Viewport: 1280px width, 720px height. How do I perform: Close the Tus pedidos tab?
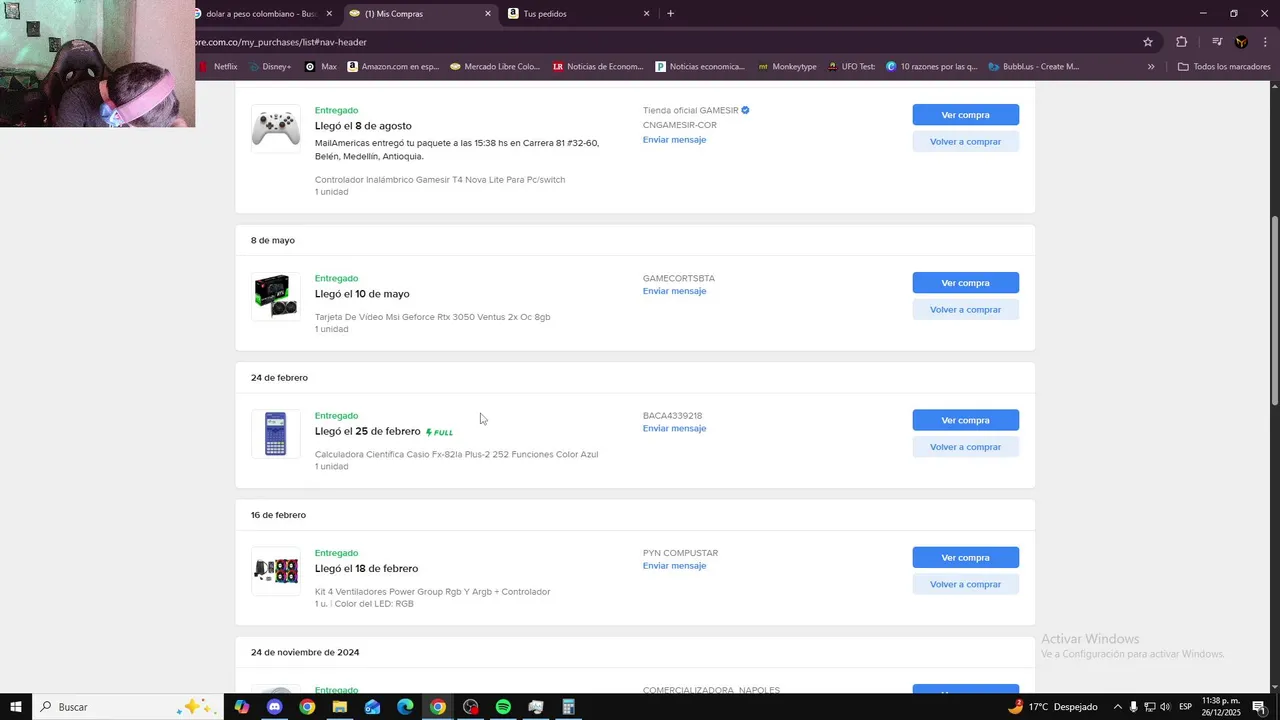pos(646,14)
